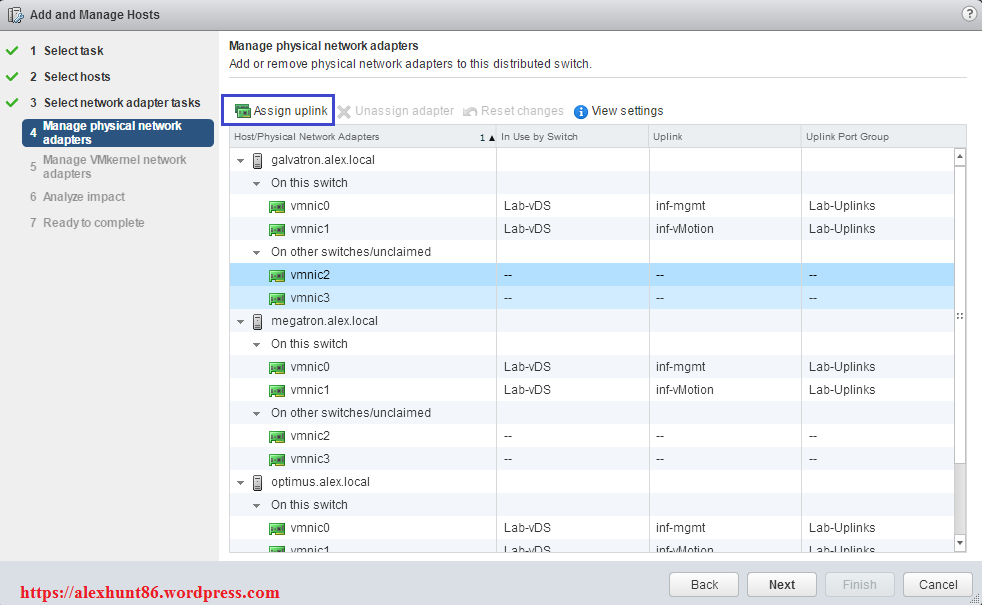Screen dimensions: 982x605
Task: Click the galvatron.alex.local host icon
Action: click(x=258, y=160)
